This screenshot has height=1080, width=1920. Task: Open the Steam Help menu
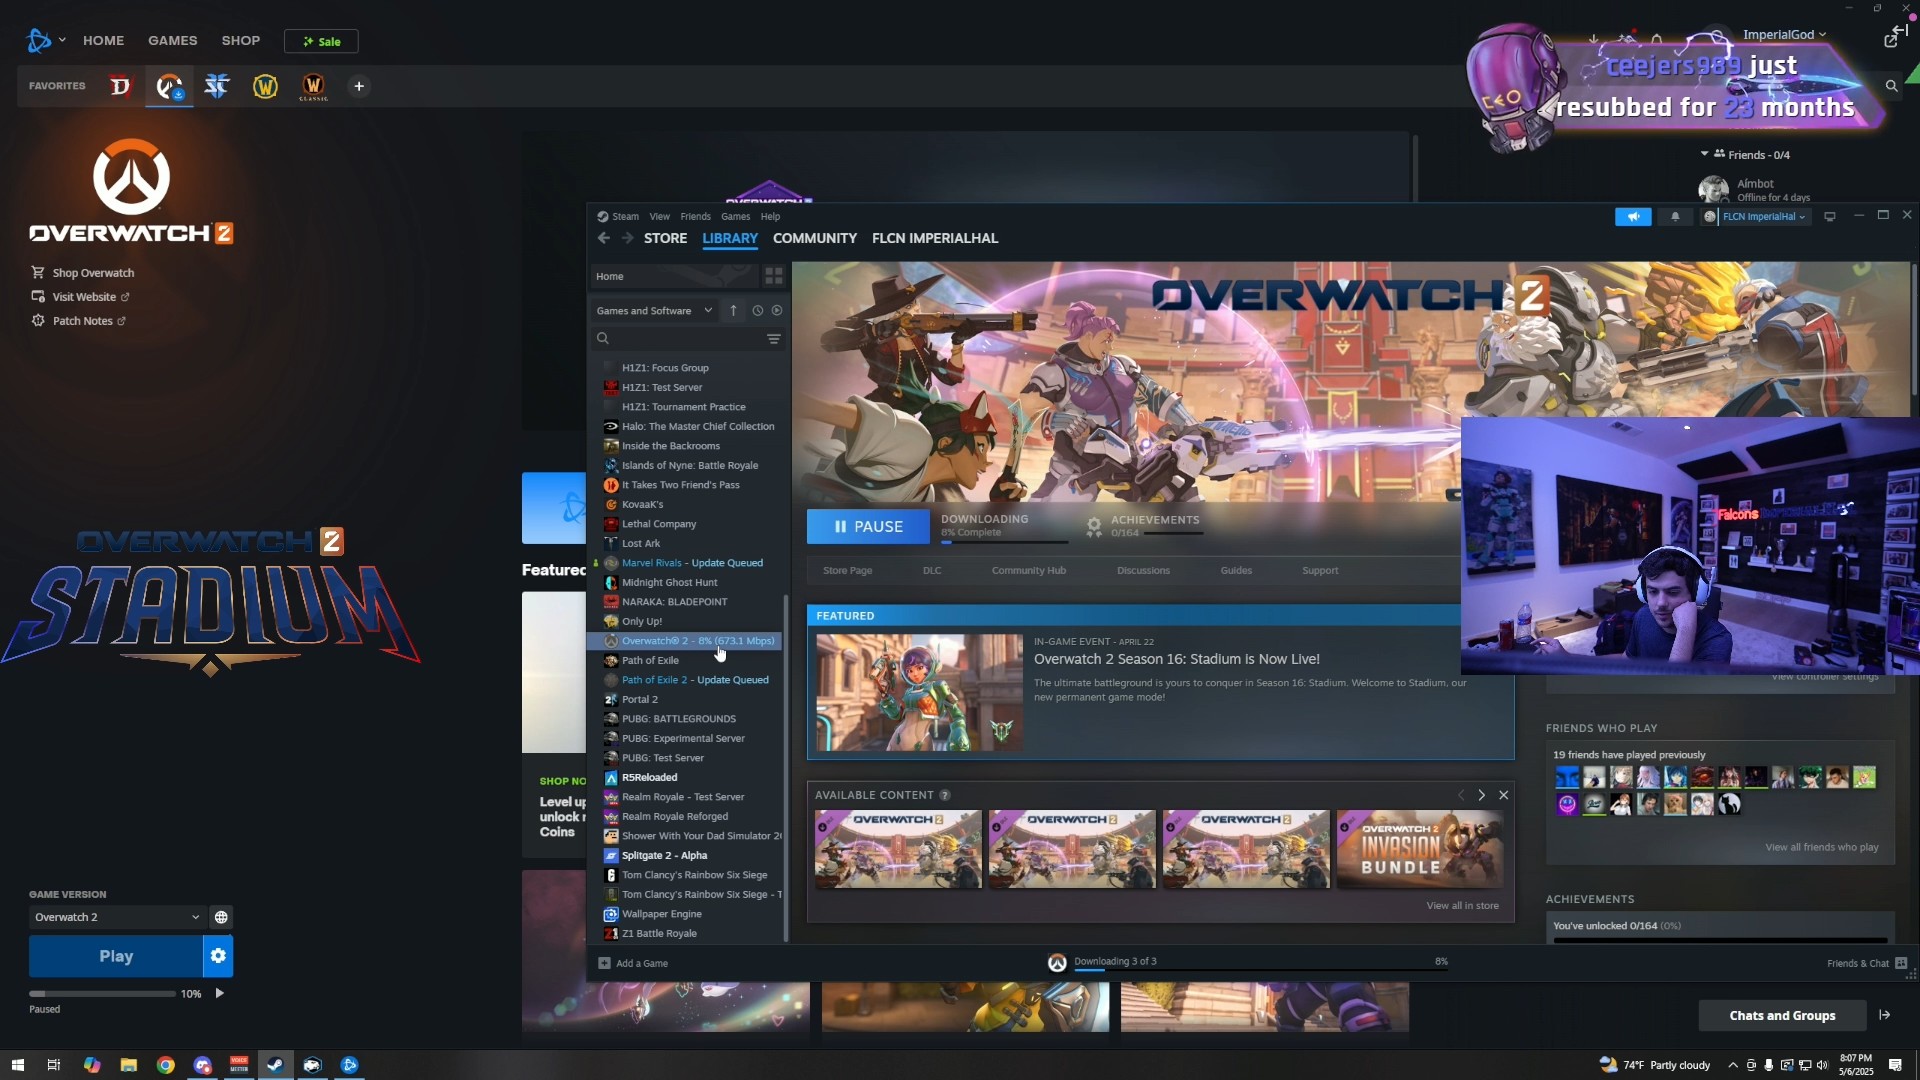click(x=770, y=216)
